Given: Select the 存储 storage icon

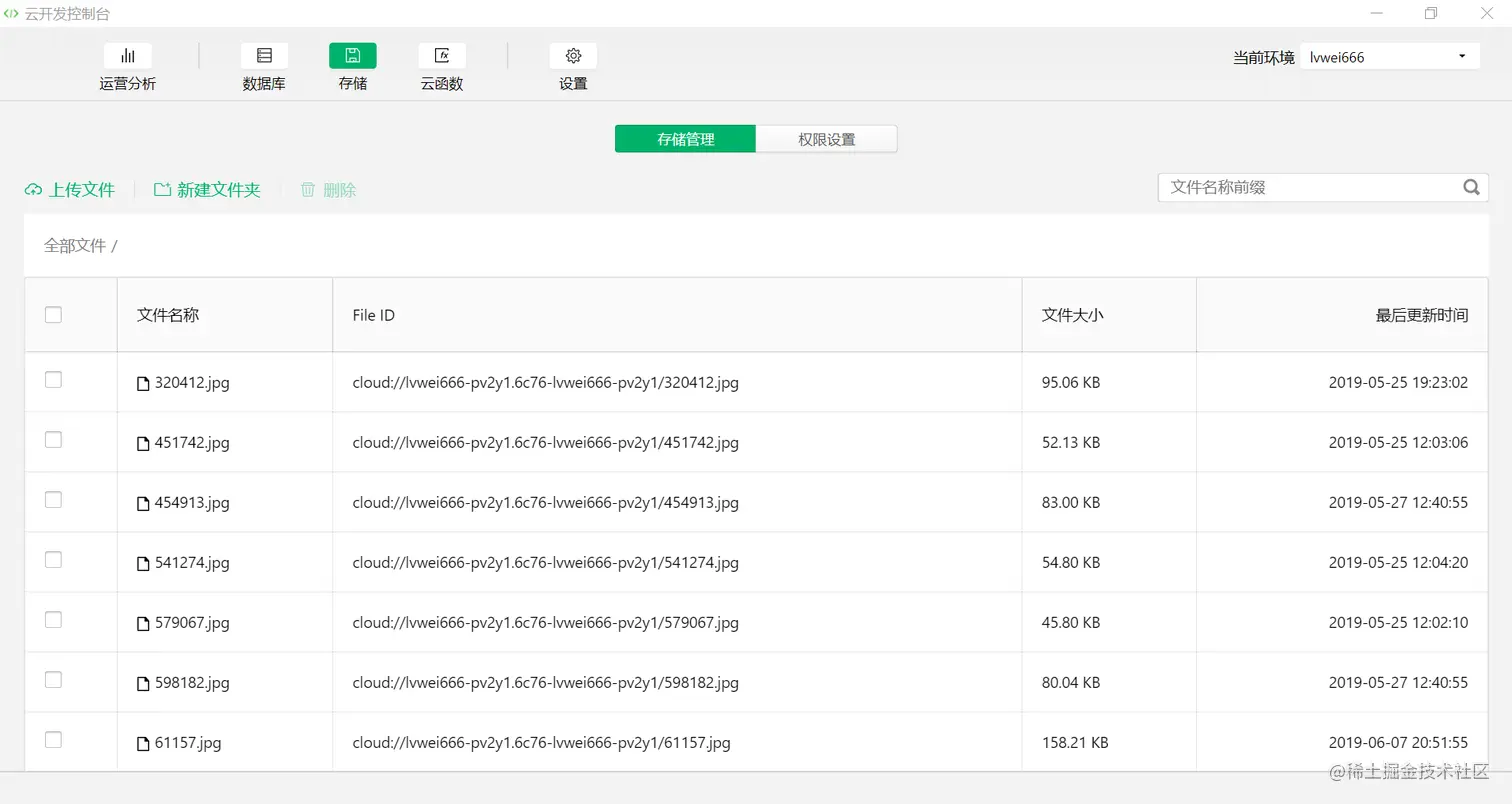Looking at the screenshot, I should (353, 56).
